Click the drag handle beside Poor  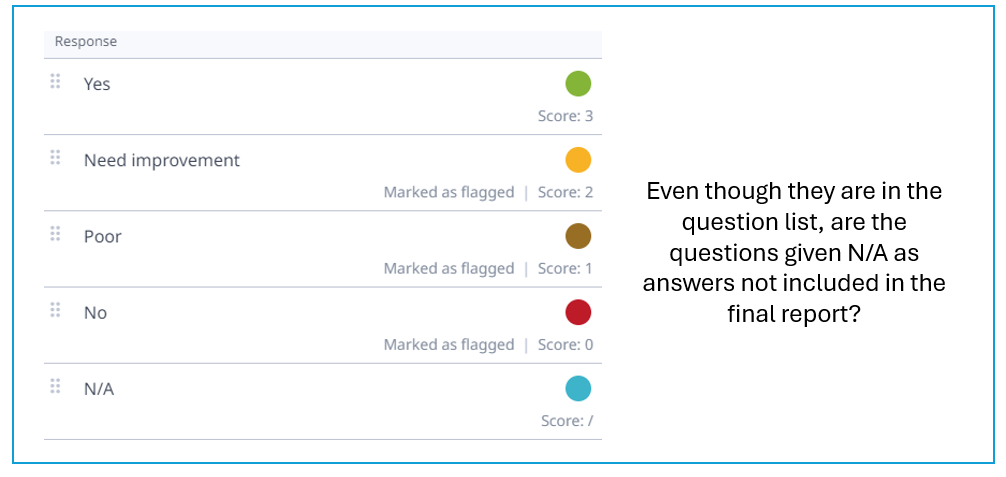(x=56, y=234)
